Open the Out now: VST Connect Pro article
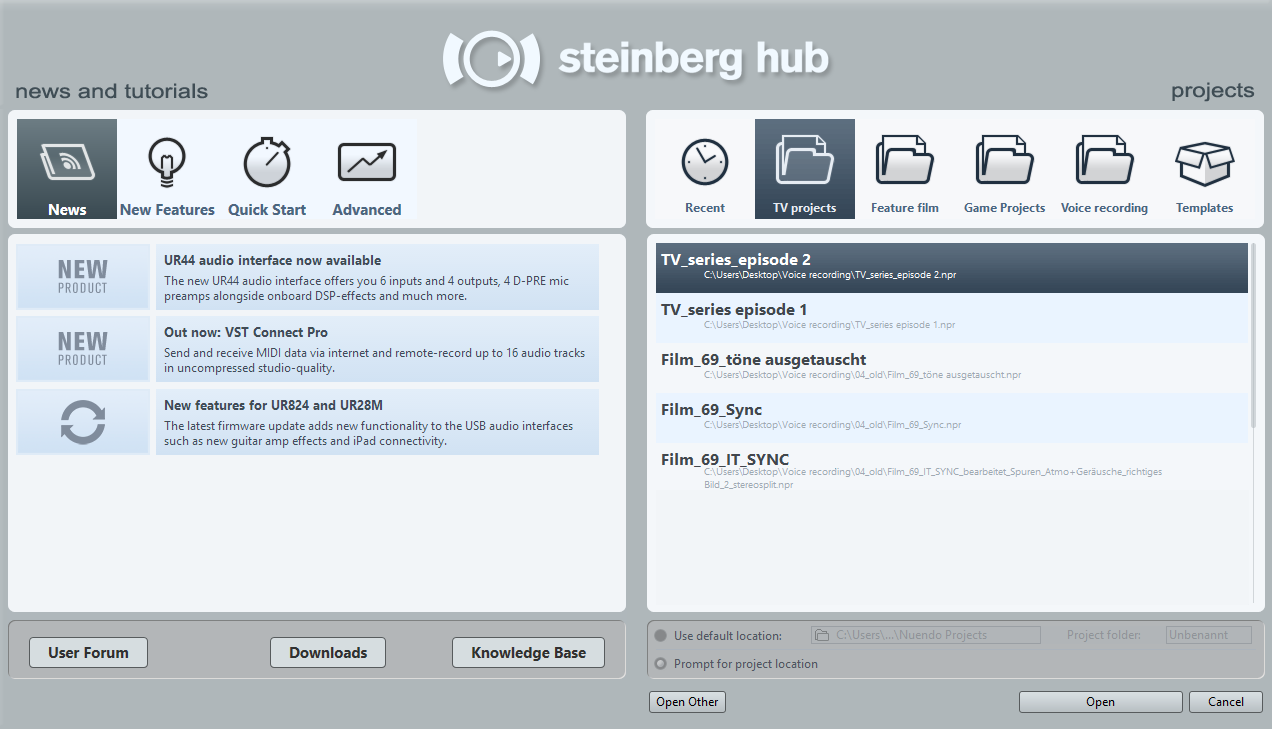Screen dimensions: 1272x729 tap(377, 349)
